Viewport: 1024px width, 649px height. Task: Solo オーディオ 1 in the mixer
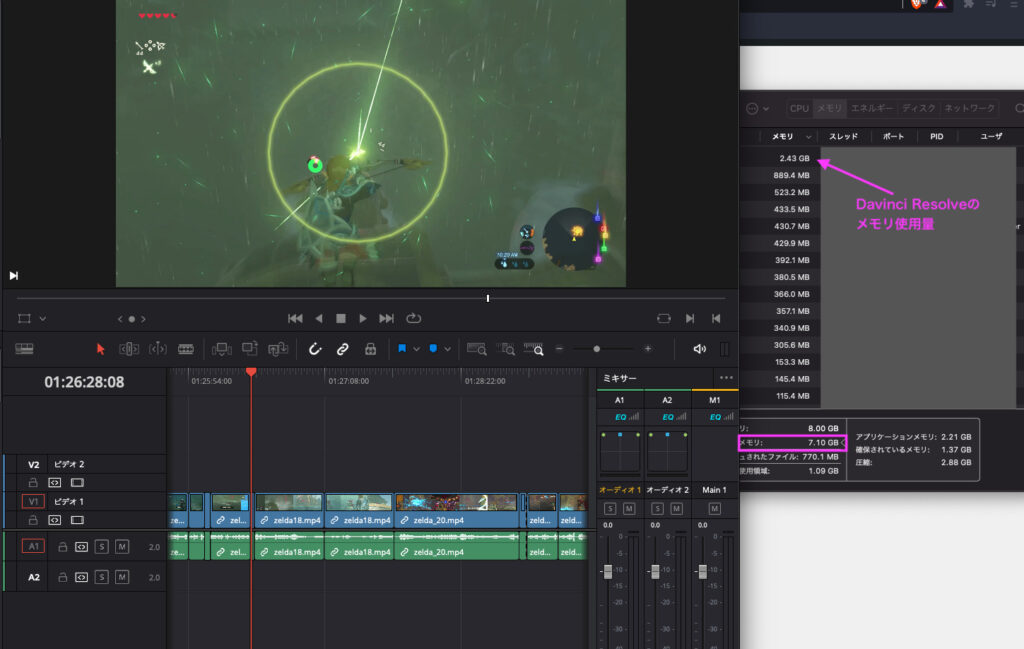click(610, 509)
